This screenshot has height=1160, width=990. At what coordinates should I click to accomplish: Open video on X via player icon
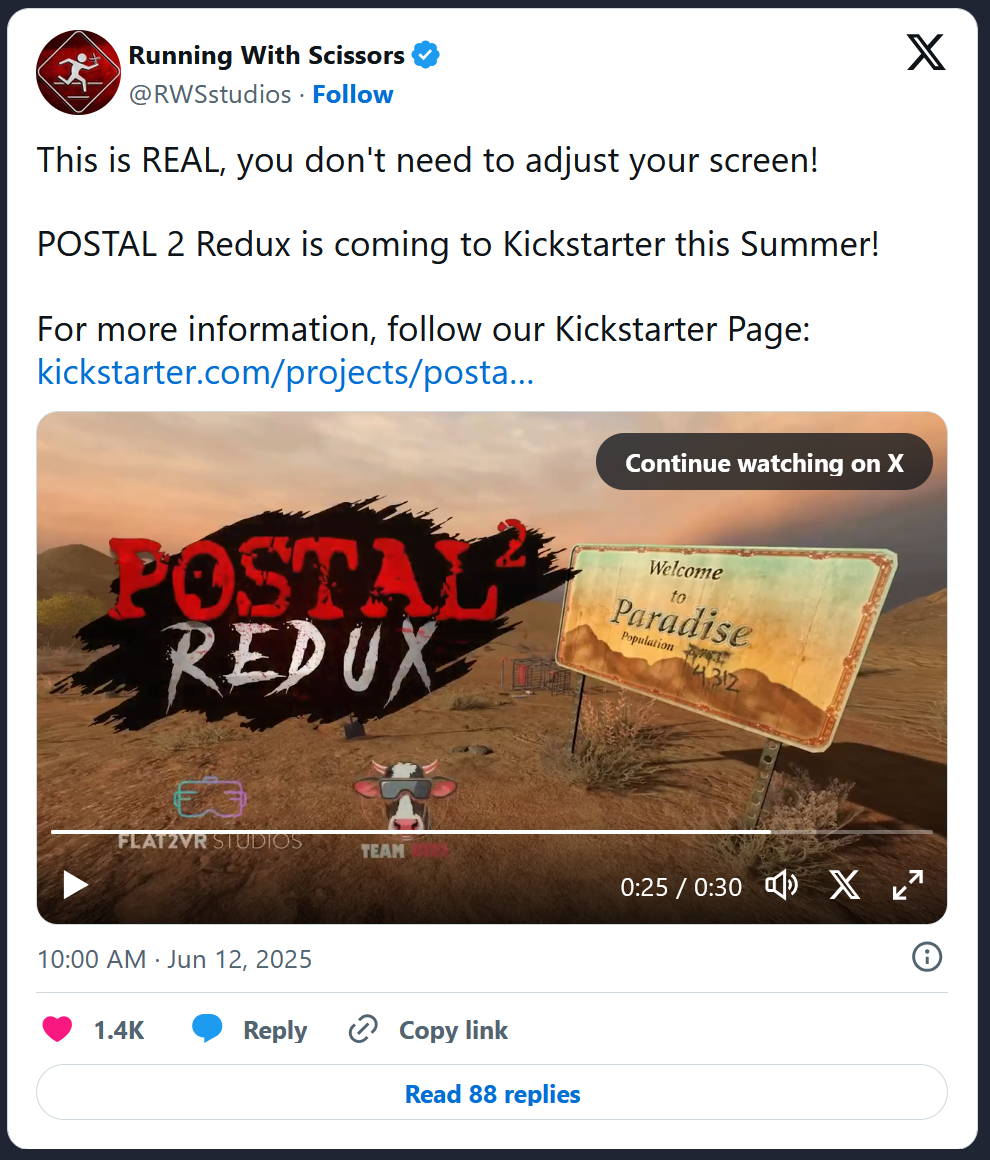pyautogui.click(x=844, y=885)
